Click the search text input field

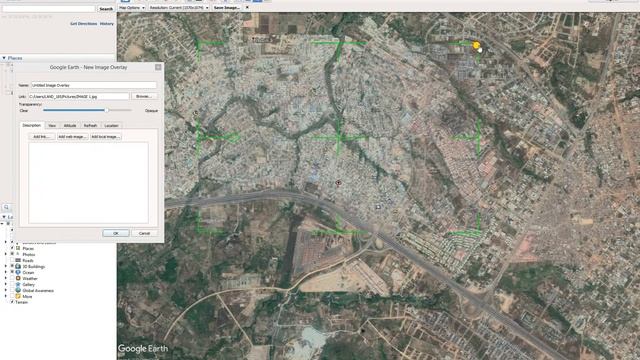[49, 9]
